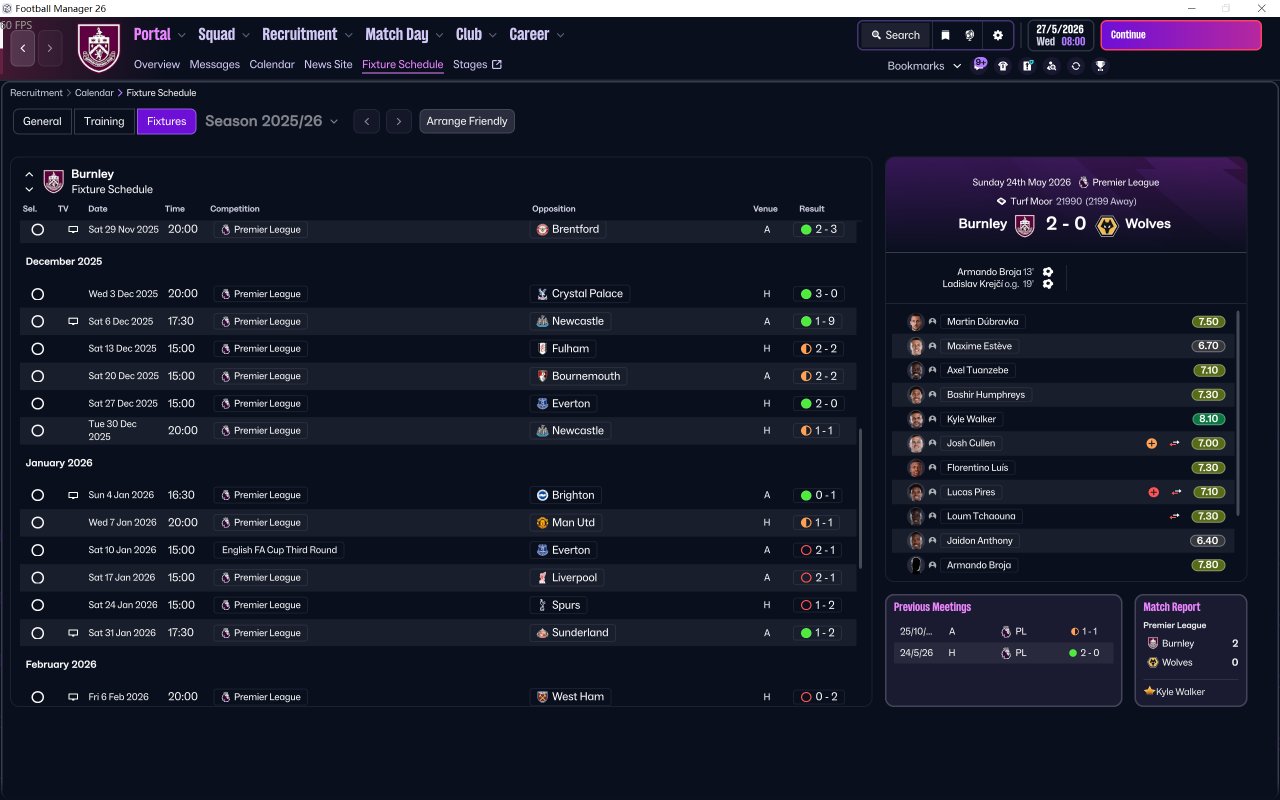
Task: Click goal ball icon beside Armando Broja 13'
Action: (1048, 272)
